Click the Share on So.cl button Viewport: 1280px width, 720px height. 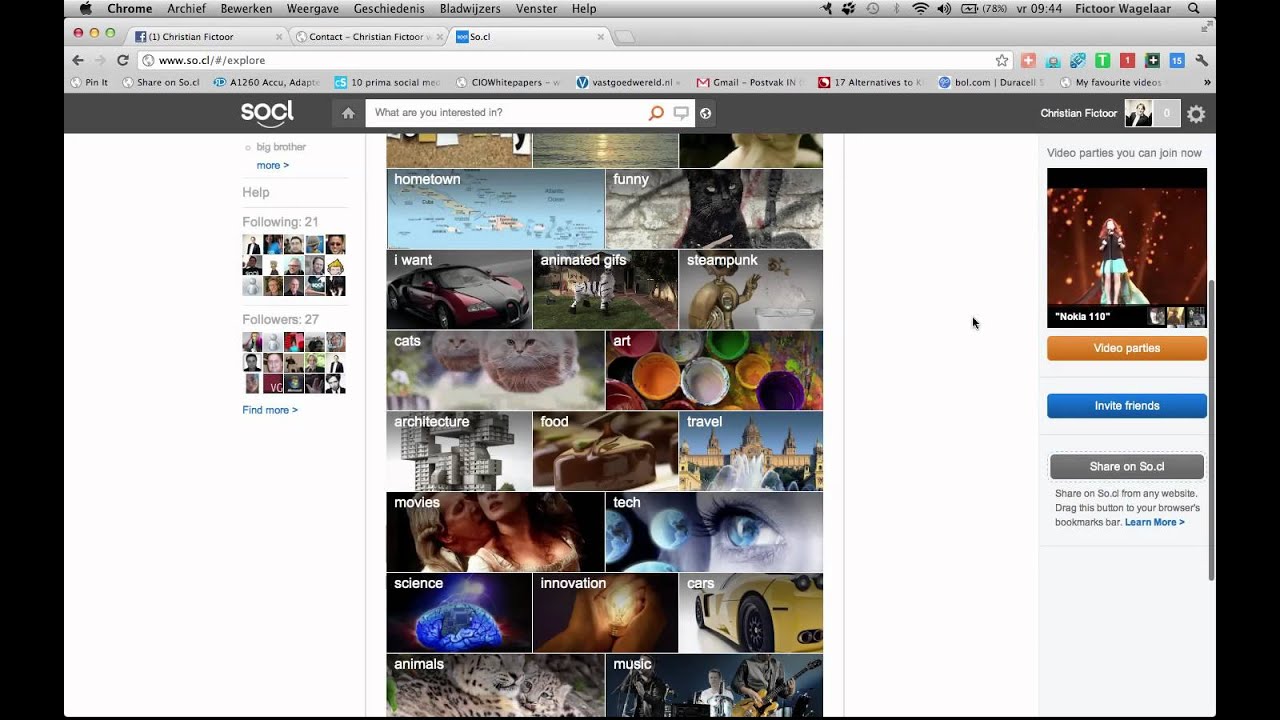point(1127,466)
